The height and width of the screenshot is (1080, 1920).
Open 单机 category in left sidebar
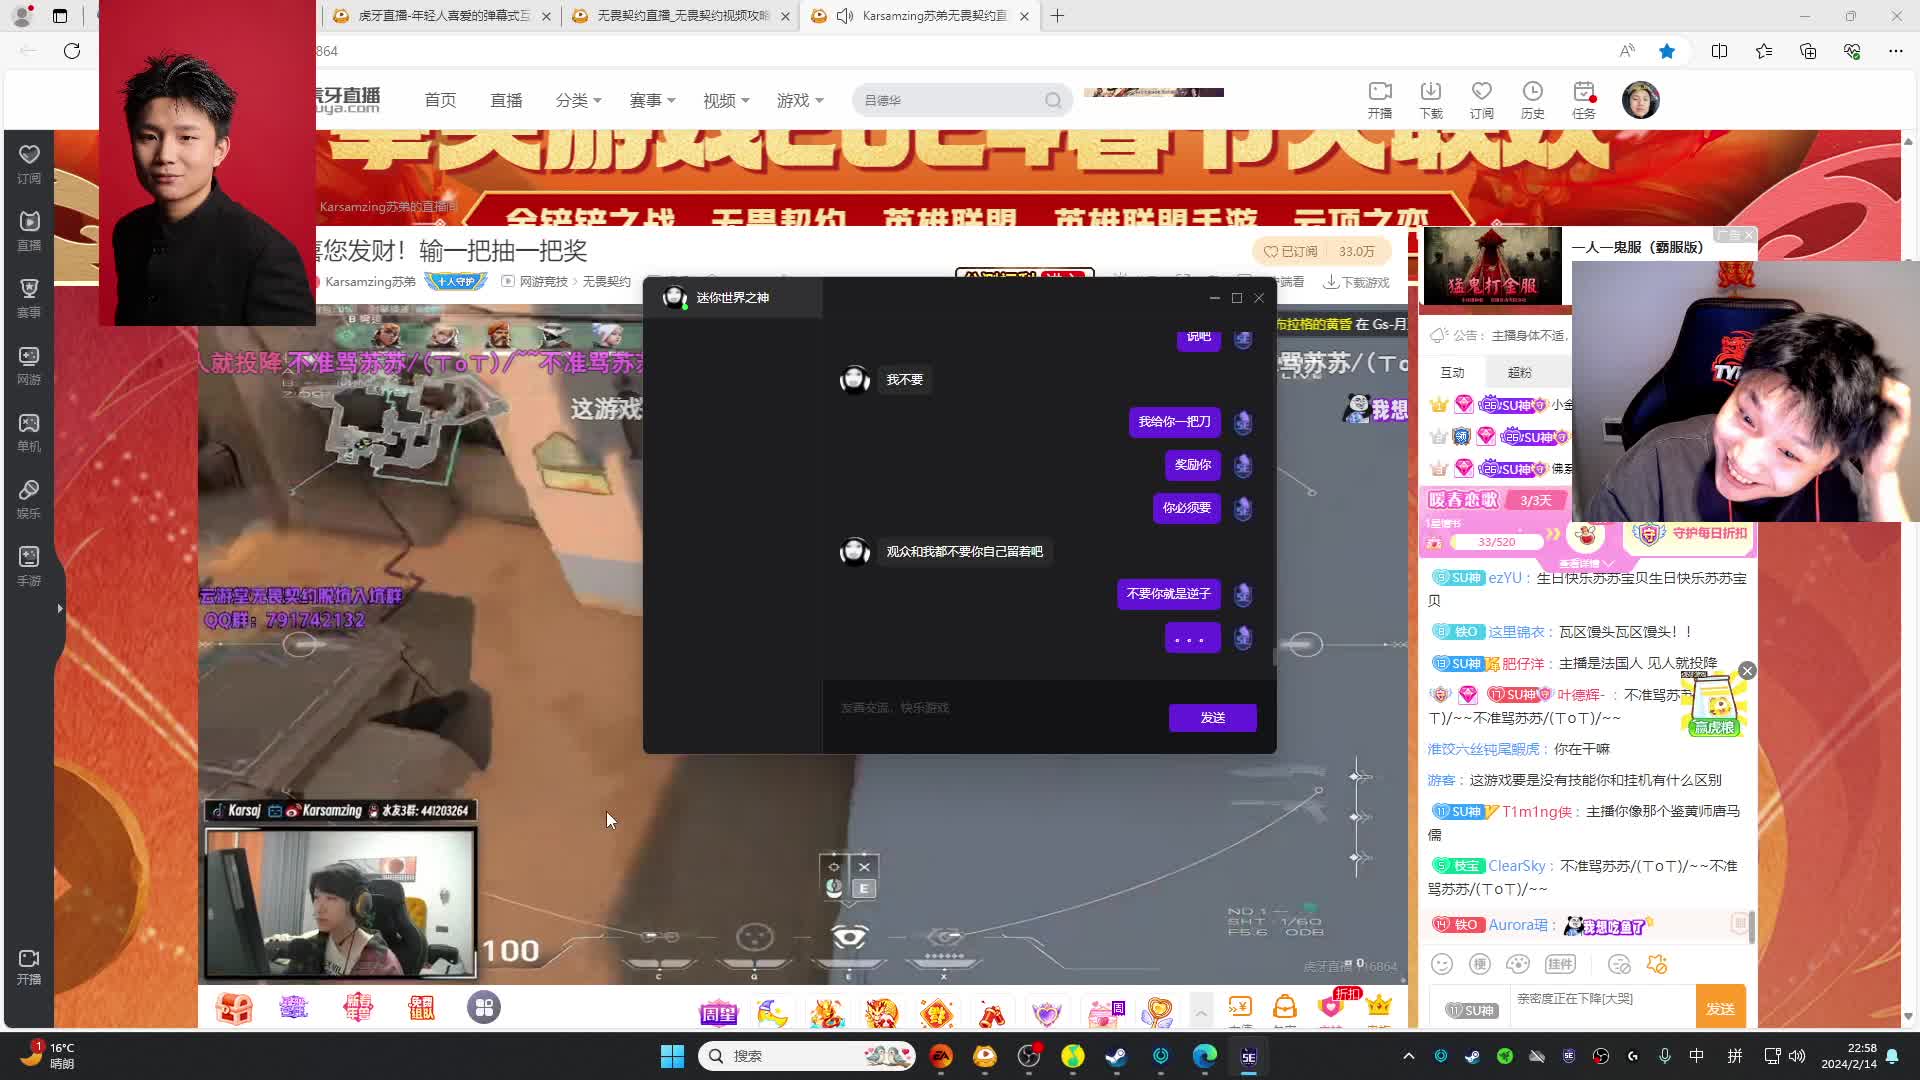(29, 431)
